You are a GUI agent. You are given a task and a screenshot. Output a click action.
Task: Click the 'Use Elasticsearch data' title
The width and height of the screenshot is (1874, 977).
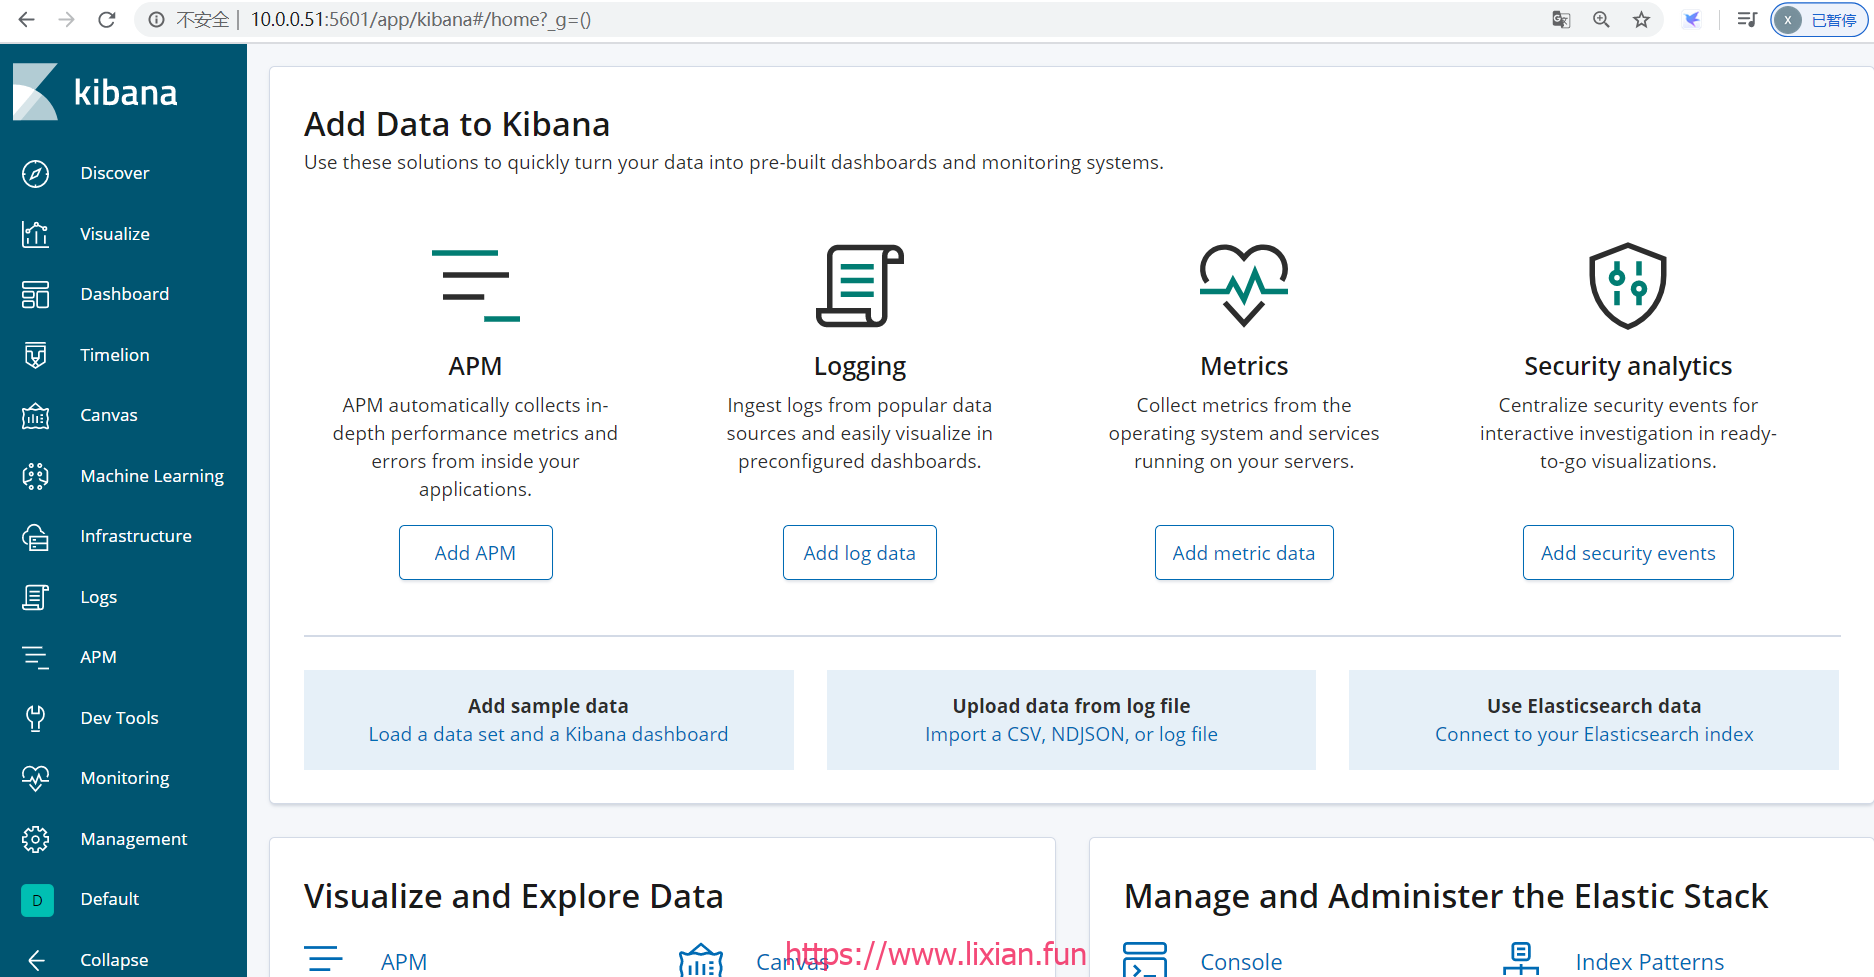(x=1594, y=706)
